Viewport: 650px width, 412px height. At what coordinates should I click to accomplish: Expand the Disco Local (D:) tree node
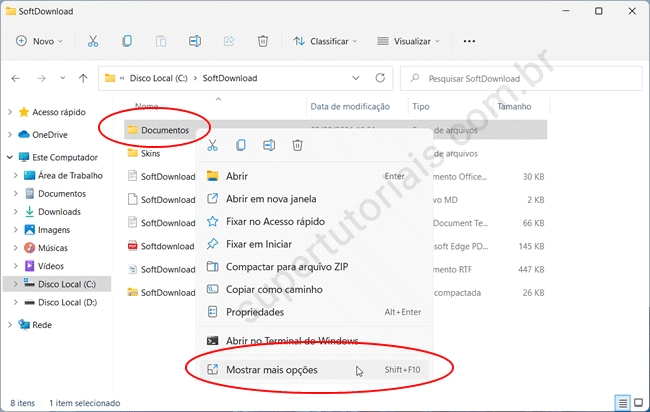click(16, 301)
